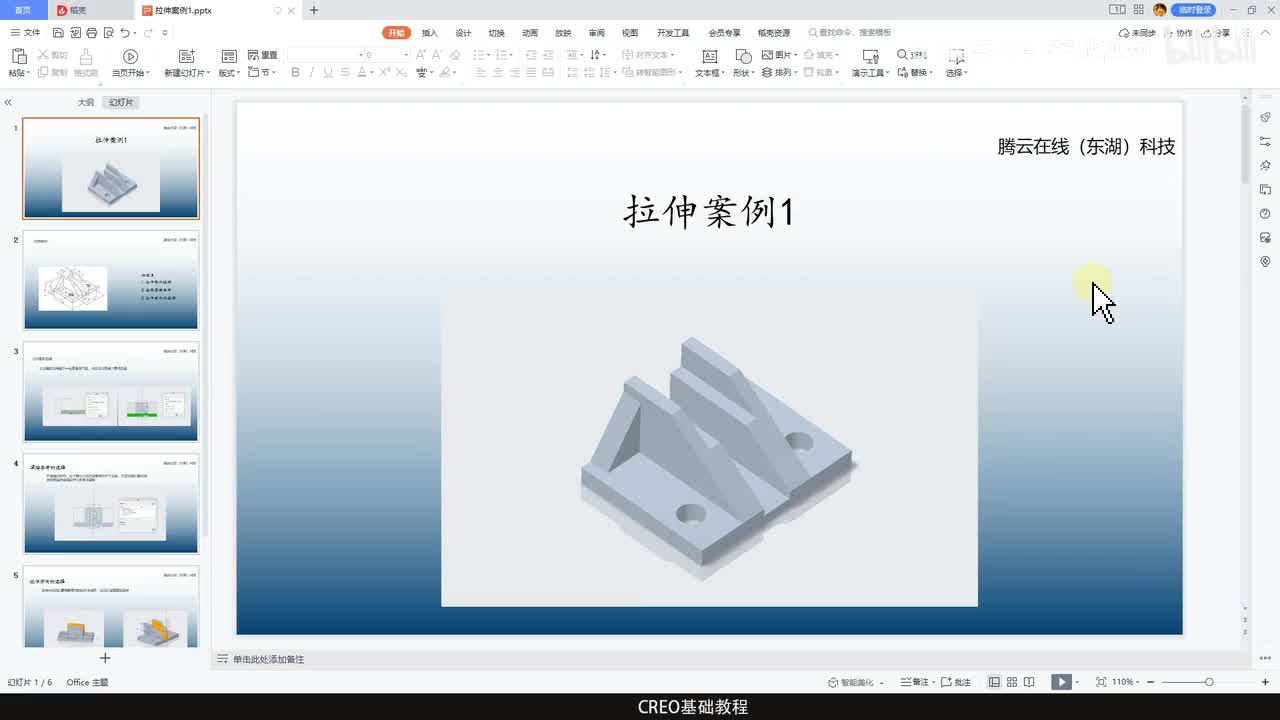Switch to the Animation (动画) ribbon tab
This screenshot has height=720, width=1280.
(530, 33)
